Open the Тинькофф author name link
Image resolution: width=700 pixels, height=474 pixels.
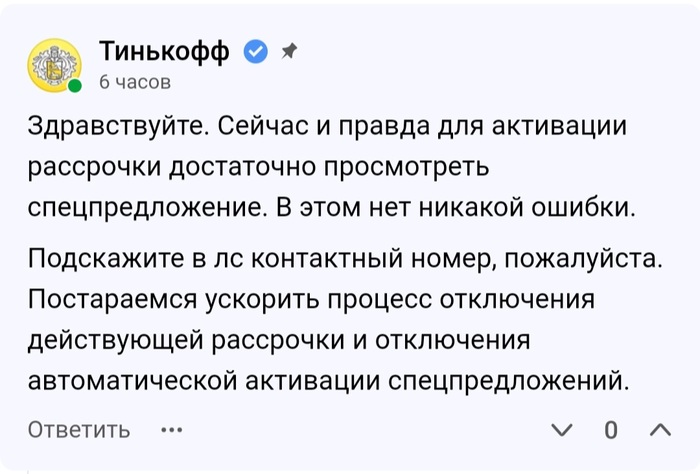(164, 51)
